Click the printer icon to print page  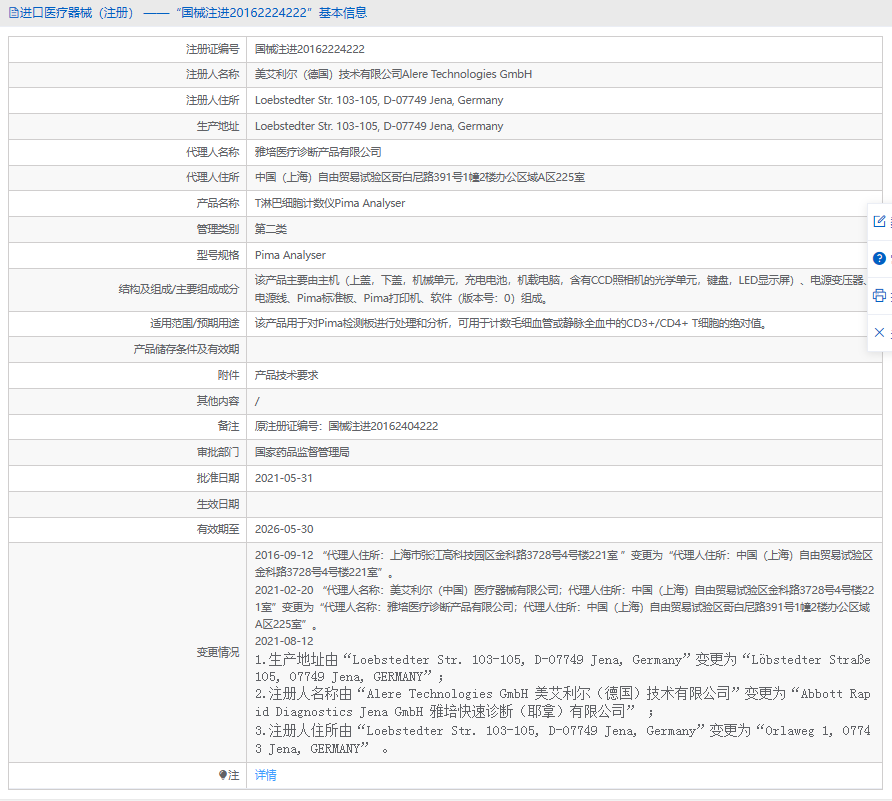click(880, 295)
